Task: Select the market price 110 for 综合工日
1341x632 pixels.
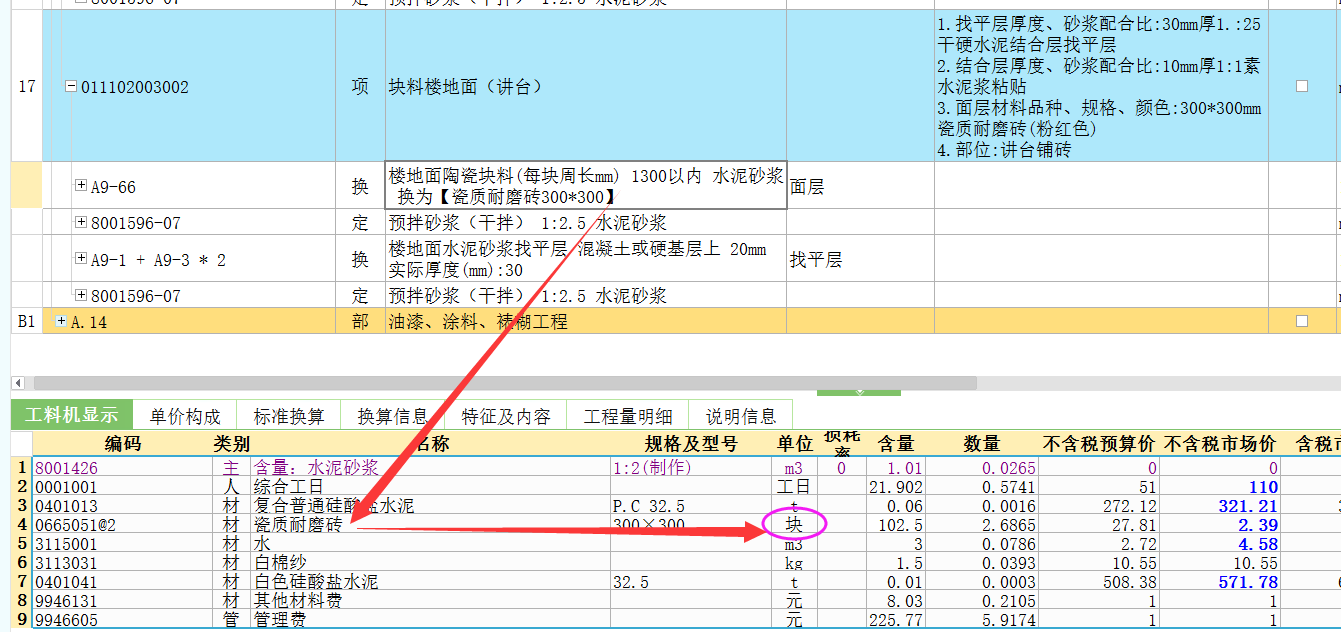Action: [1220, 487]
